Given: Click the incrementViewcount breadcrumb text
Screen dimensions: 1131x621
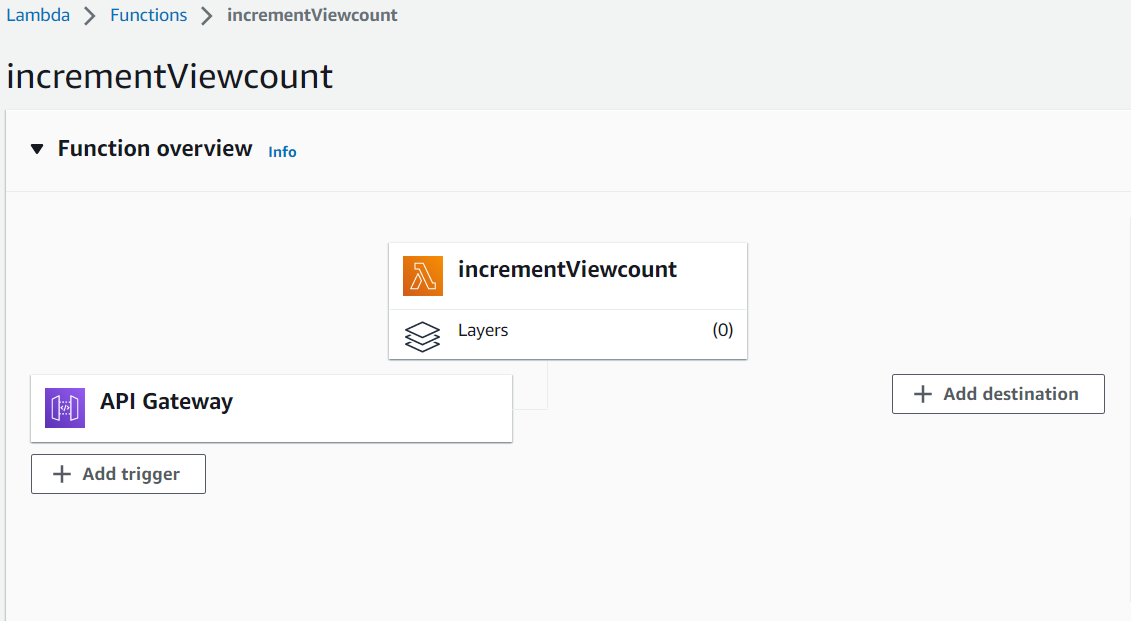Looking at the screenshot, I should [x=312, y=15].
